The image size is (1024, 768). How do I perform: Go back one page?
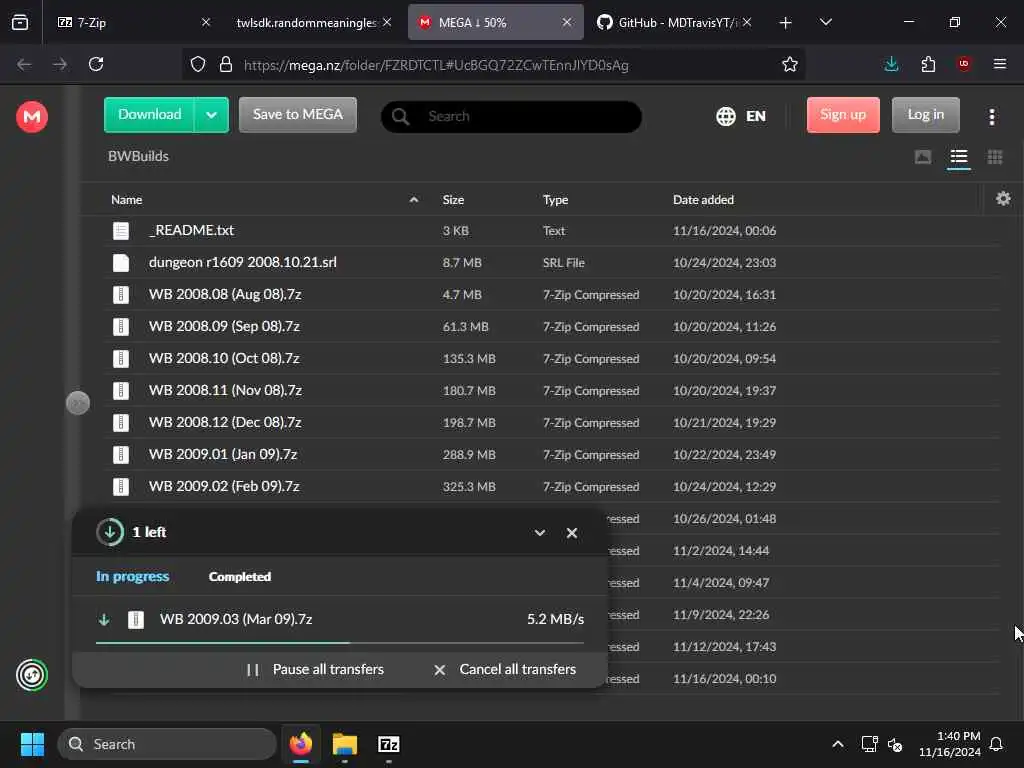click(24, 64)
